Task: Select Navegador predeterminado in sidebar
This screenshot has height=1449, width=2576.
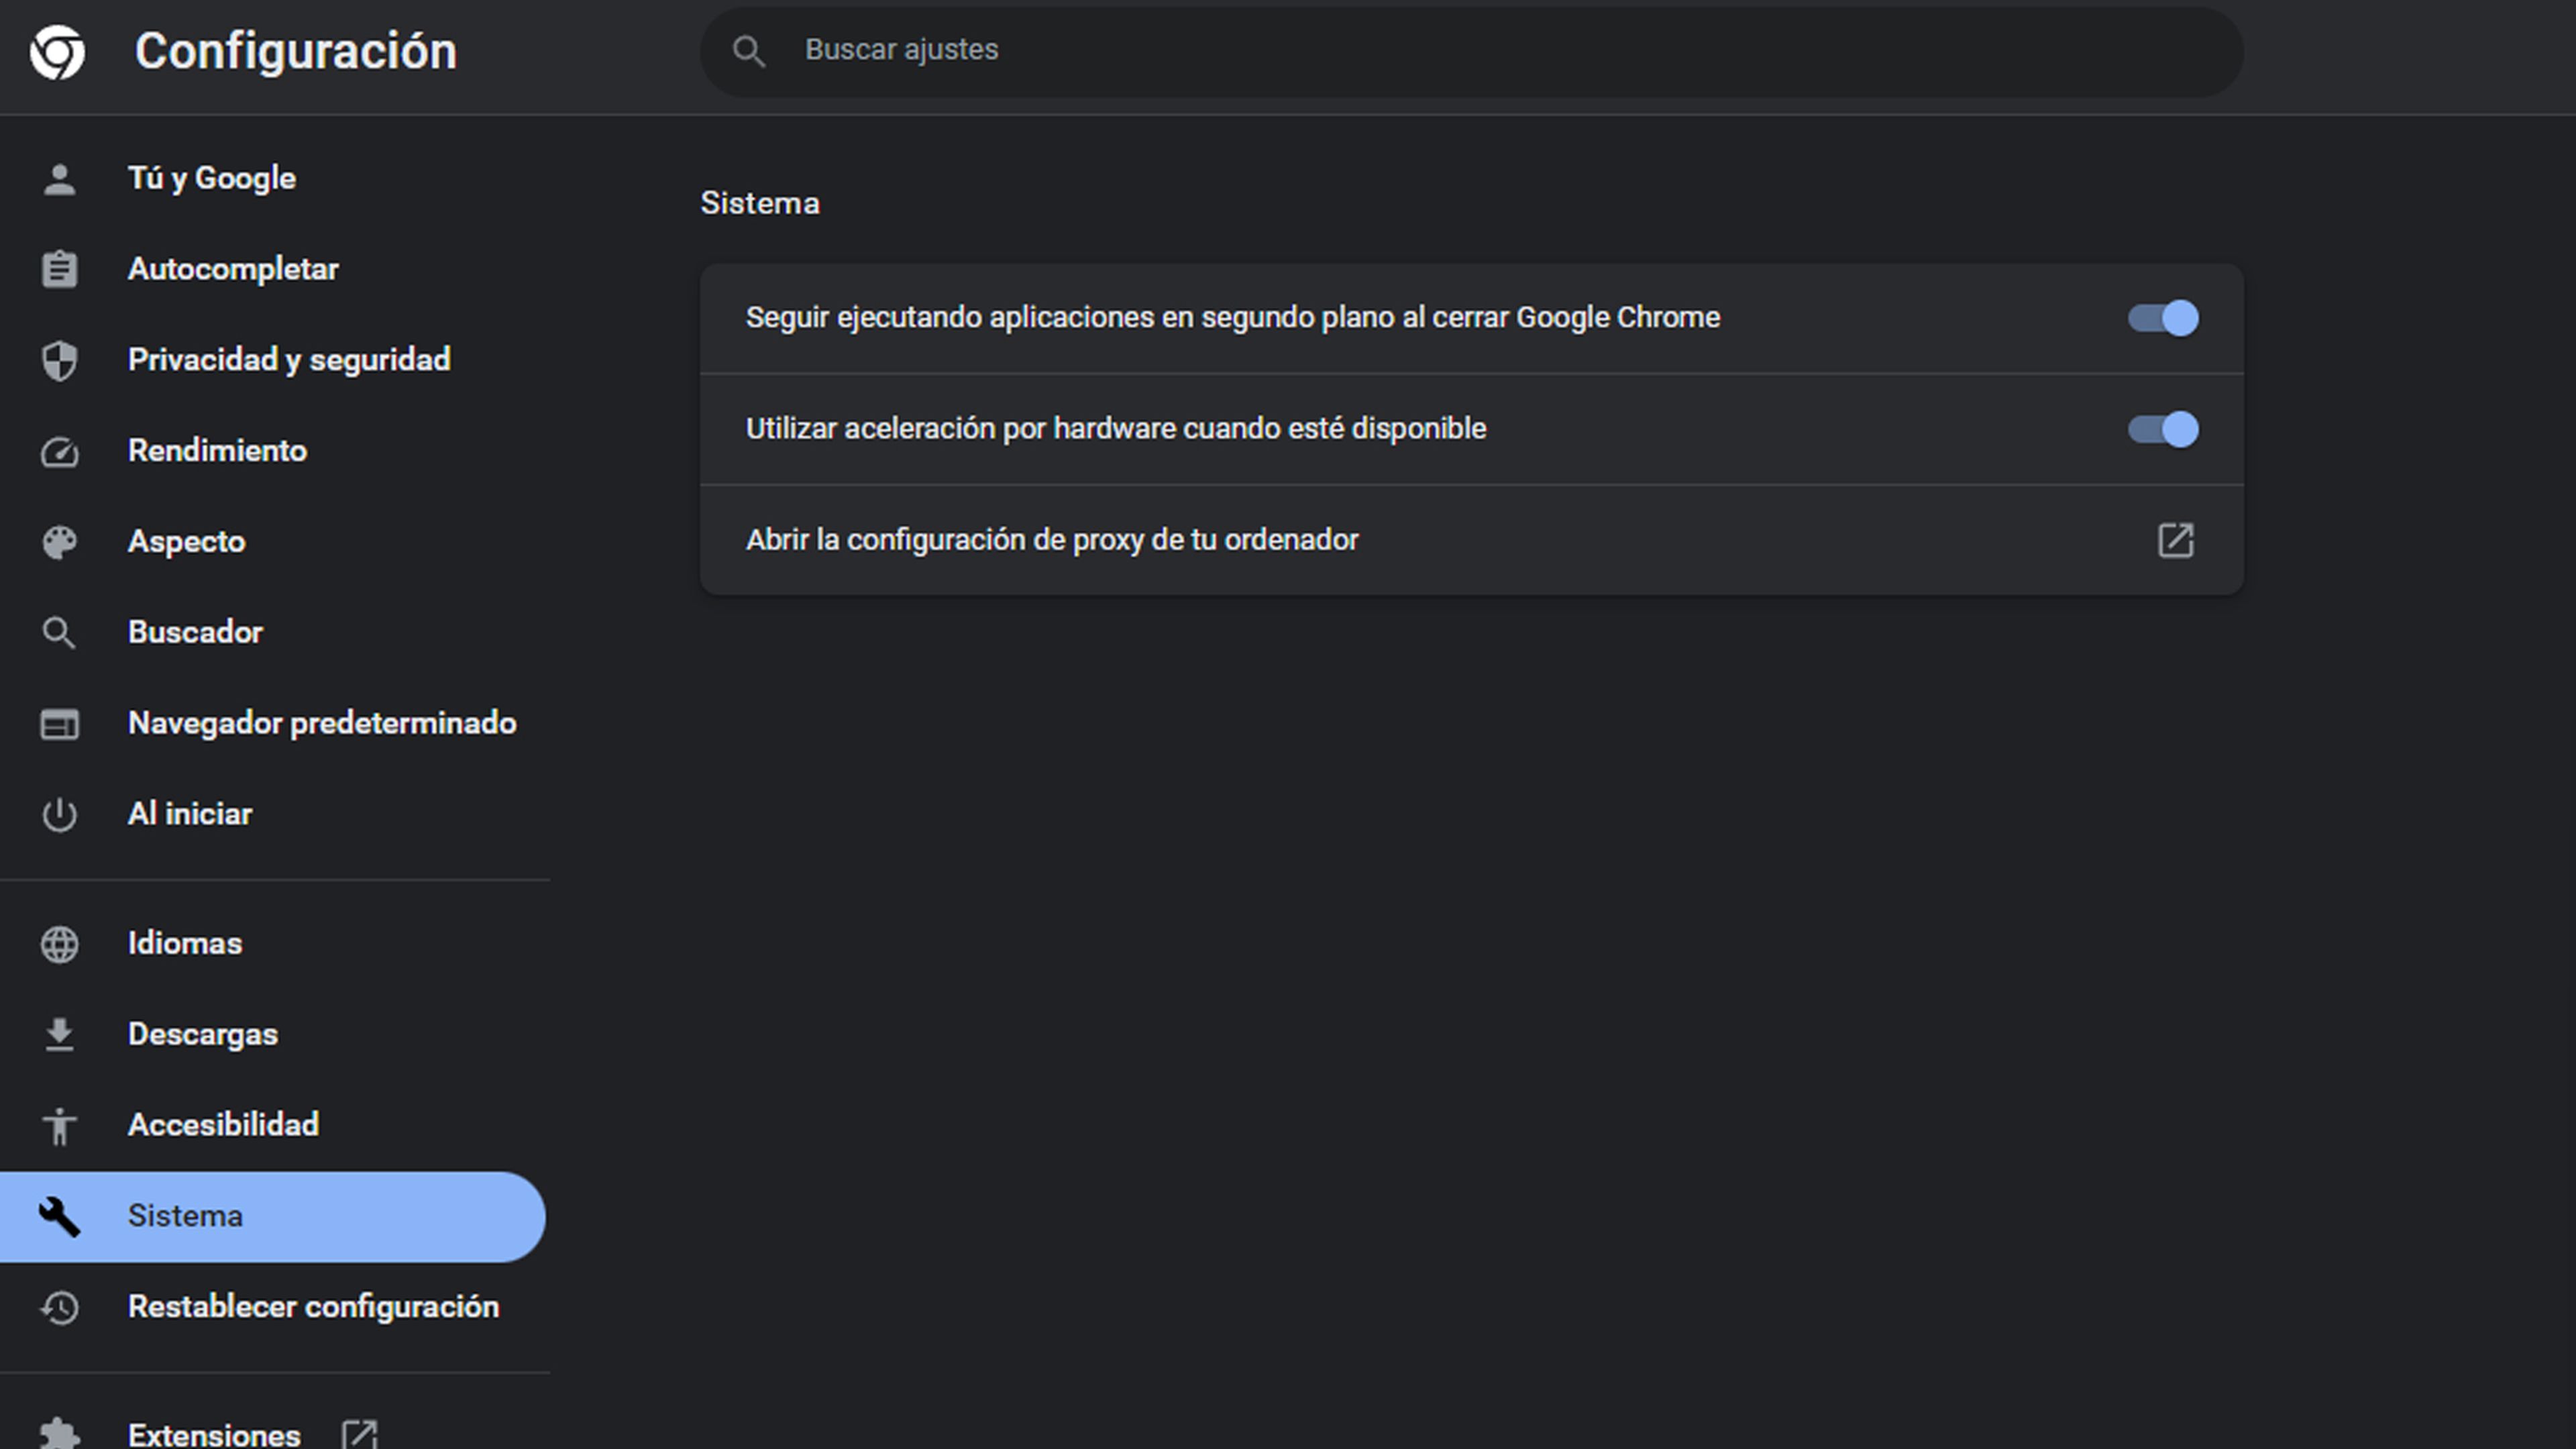Action: (x=321, y=724)
